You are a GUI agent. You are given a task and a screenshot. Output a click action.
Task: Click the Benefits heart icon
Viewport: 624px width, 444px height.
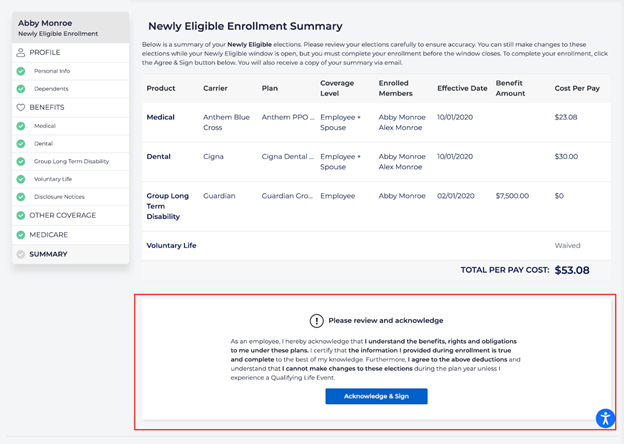click(21, 107)
